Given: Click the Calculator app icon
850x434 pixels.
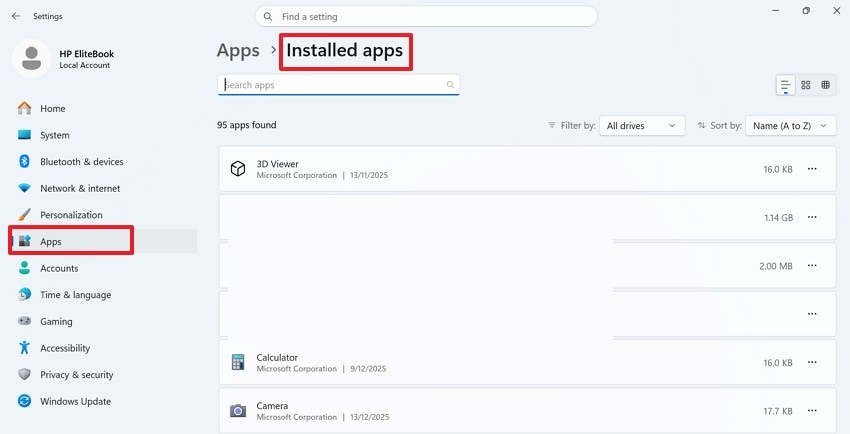Looking at the screenshot, I should [x=238, y=362].
